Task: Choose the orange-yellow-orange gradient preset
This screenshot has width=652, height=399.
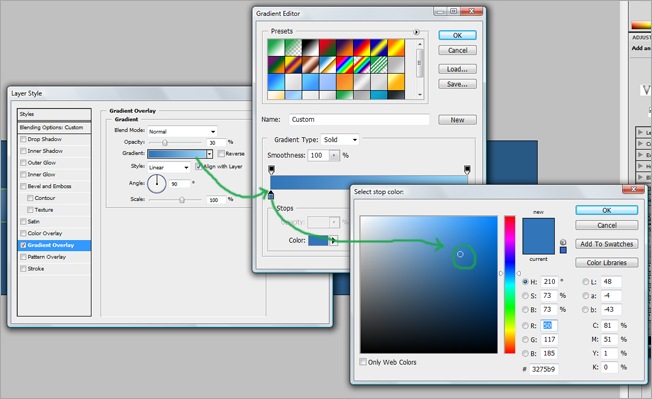Action: 396,48
